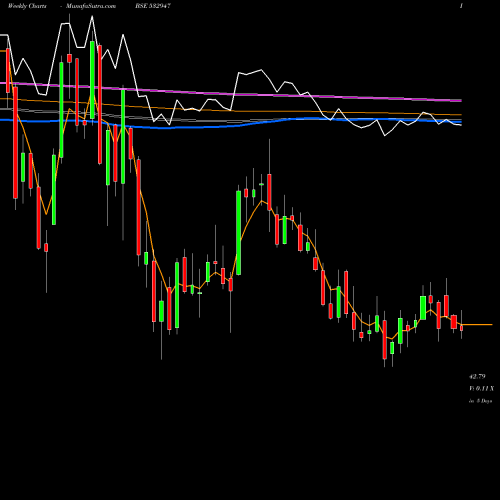500x500 pixels.
Task: Click the "in 5 Days" label
Action: [x=480, y=401]
